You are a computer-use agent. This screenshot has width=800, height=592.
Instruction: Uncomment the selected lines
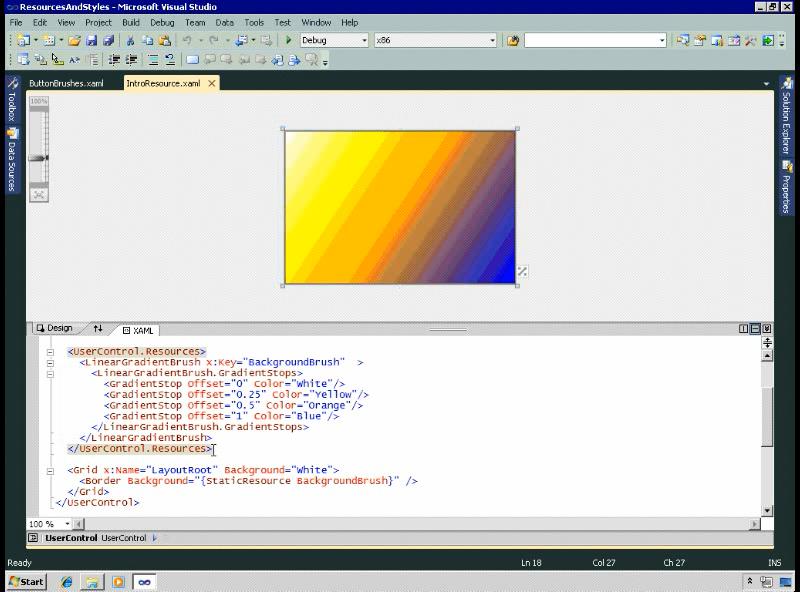pos(170,60)
